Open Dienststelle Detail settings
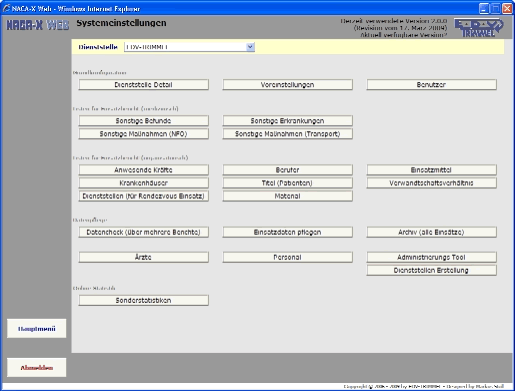The height and width of the screenshot is (391, 515). [144, 85]
